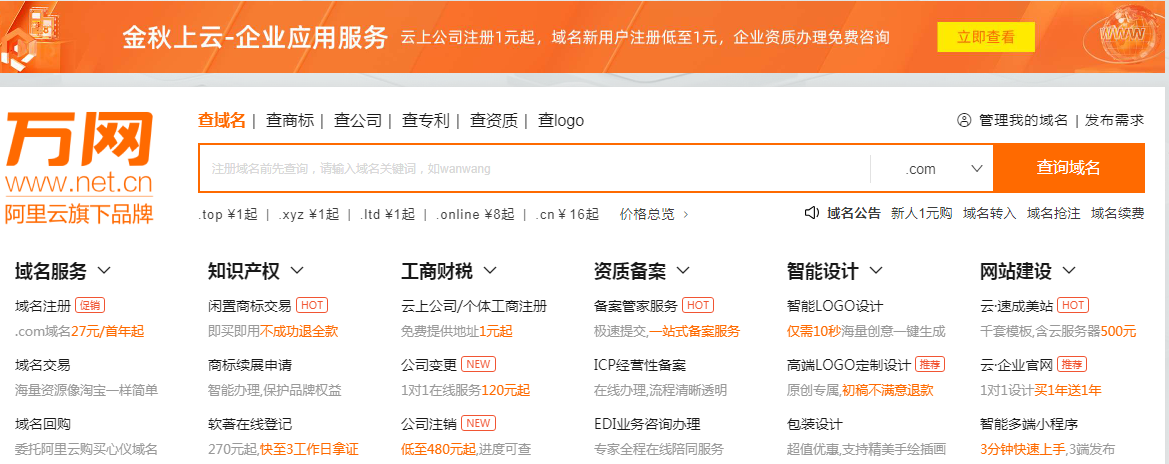The width and height of the screenshot is (1169, 464).
Task: Switch to the 查商标 tab
Action: coord(290,120)
